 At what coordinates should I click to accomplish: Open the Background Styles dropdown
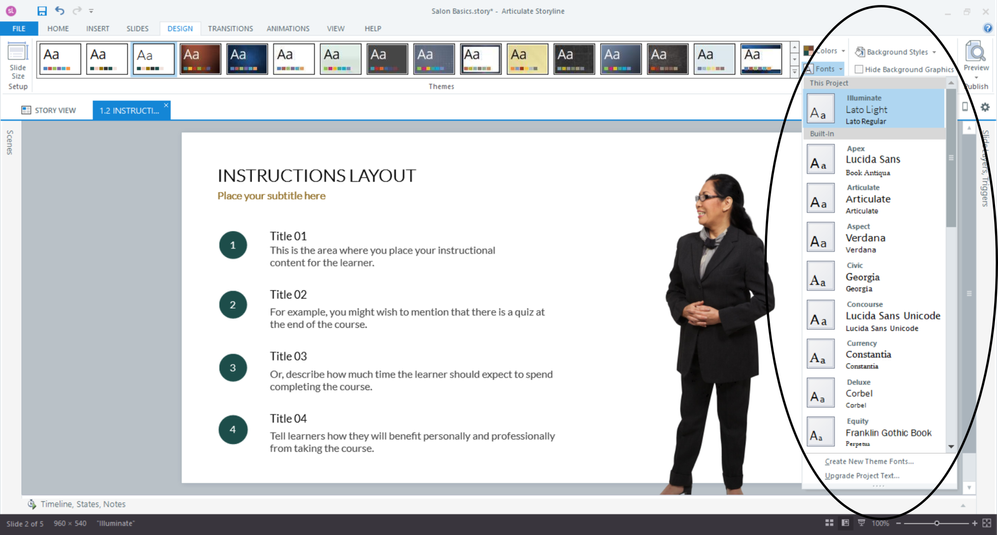(896, 52)
